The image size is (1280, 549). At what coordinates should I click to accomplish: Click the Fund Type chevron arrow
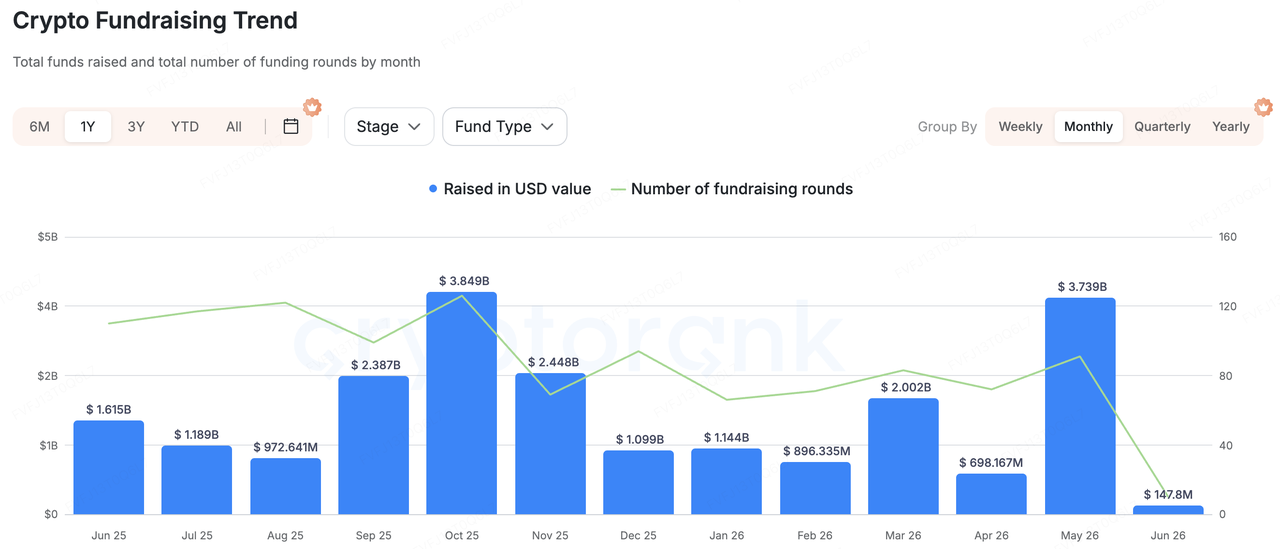point(547,127)
